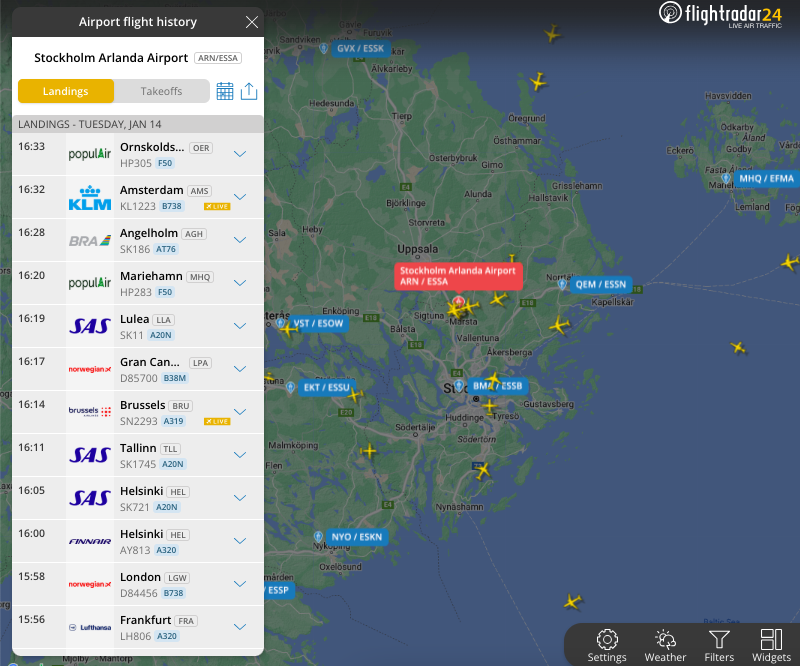Open the calendar date picker icon
Screen dimensions: 800x666
(224, 91)
